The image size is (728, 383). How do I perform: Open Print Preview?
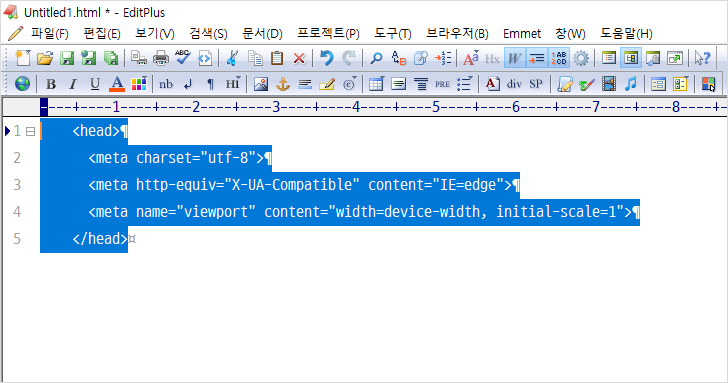pos(138,58)
